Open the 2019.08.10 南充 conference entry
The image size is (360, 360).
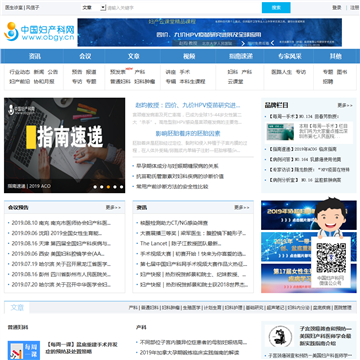(x=61, y=223)
